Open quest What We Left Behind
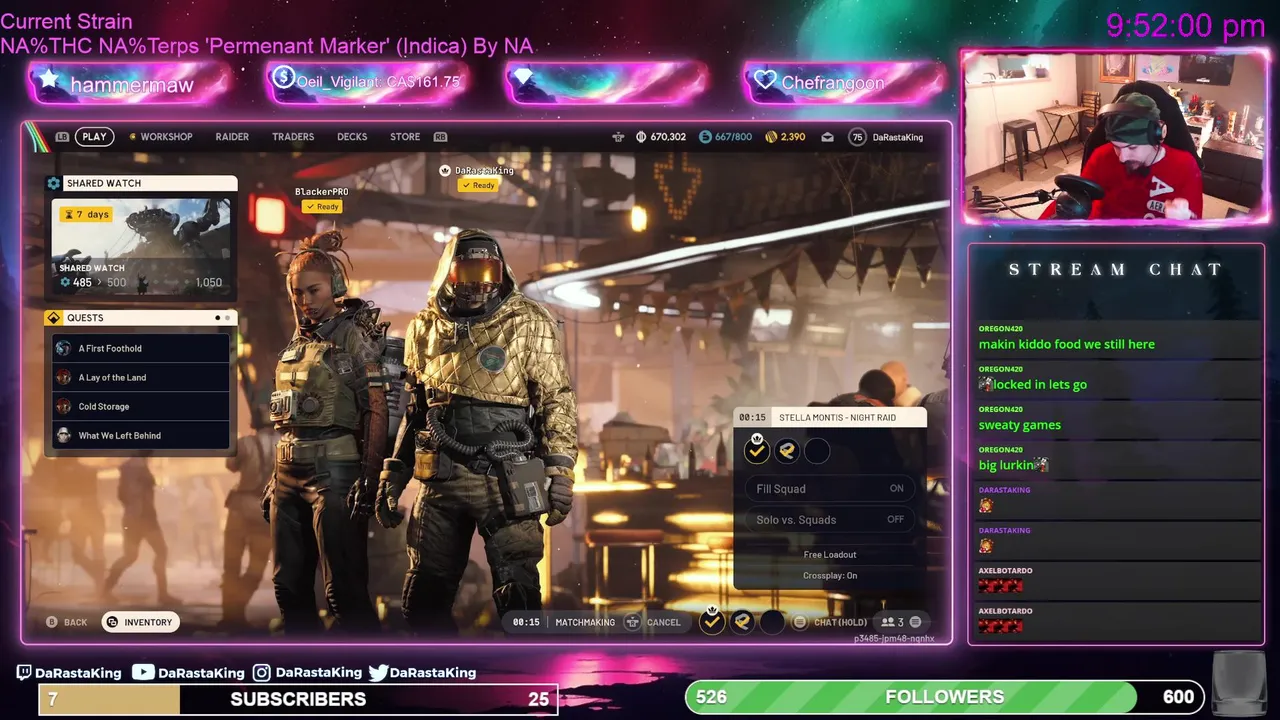The height and width of the screenshot is (720, 1280). [x=141, y=435]
